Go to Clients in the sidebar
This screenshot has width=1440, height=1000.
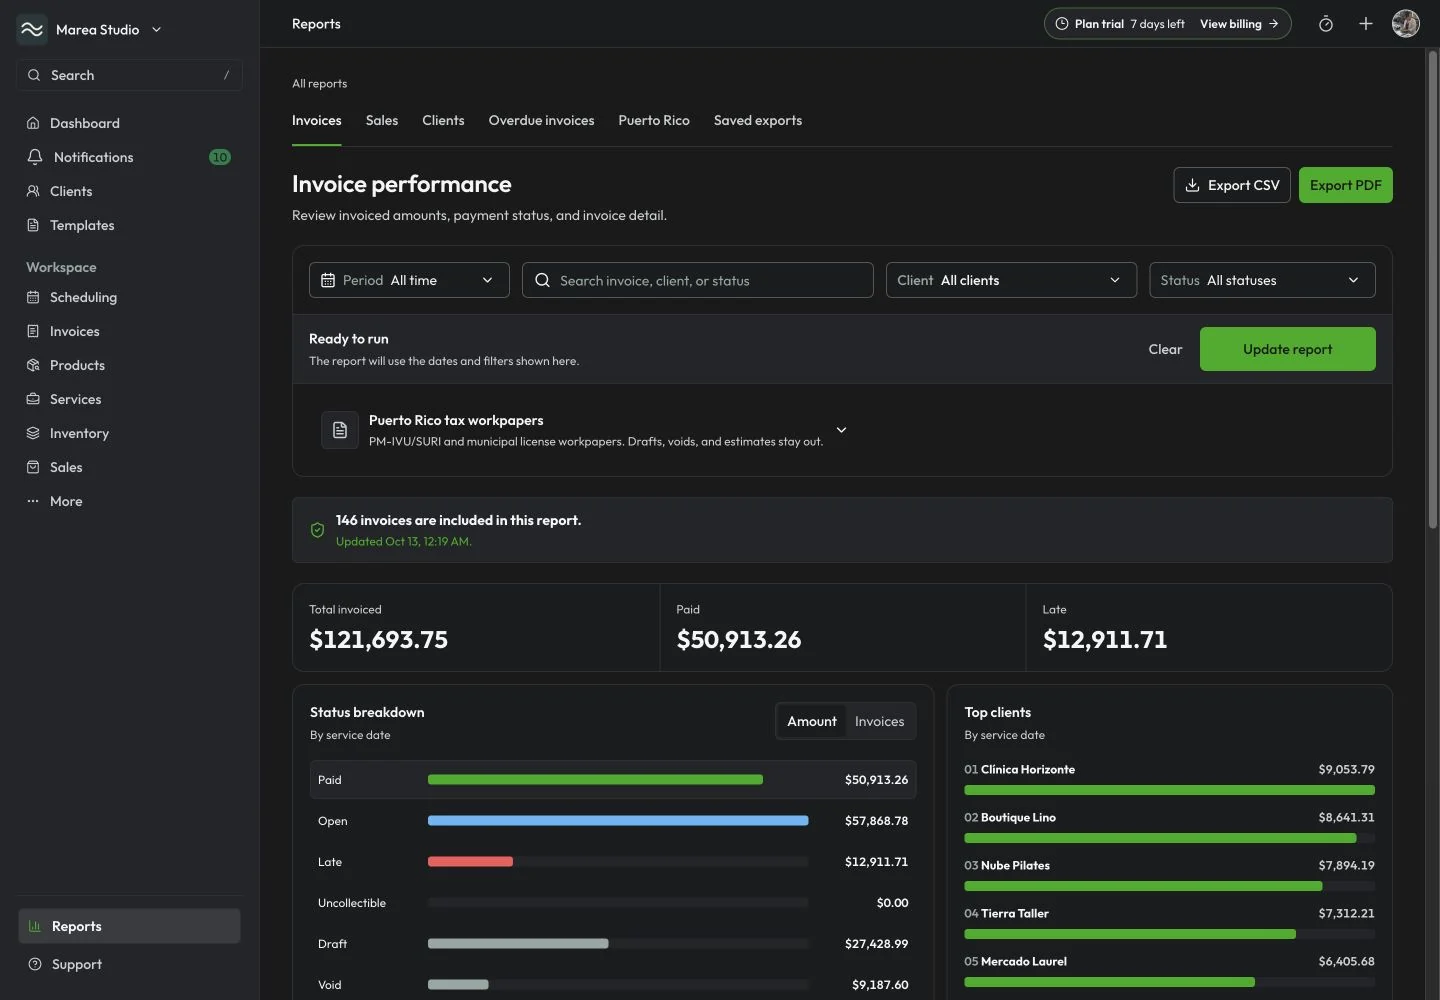(x=130, y=191)
